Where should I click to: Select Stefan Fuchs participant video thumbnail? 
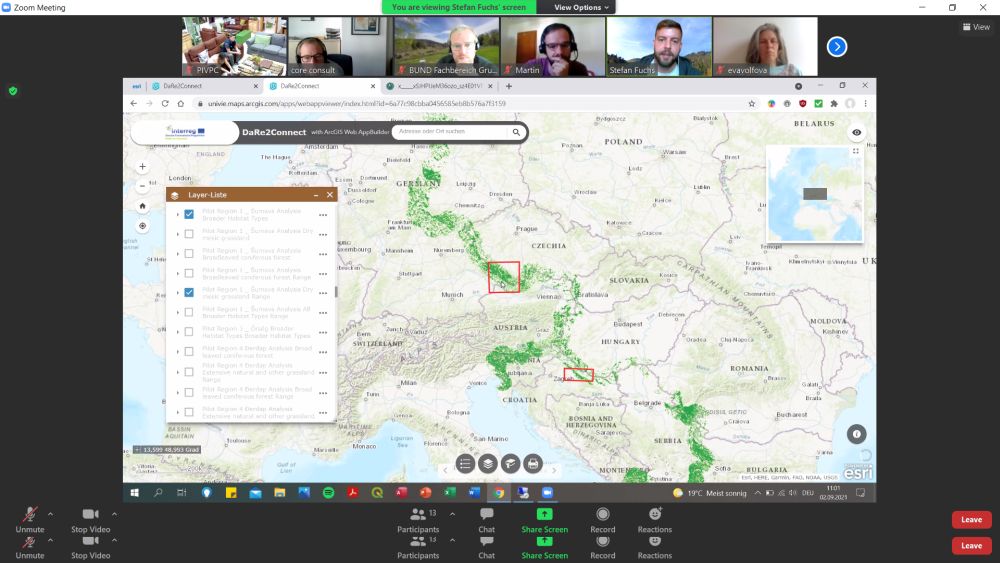(659, 47)
